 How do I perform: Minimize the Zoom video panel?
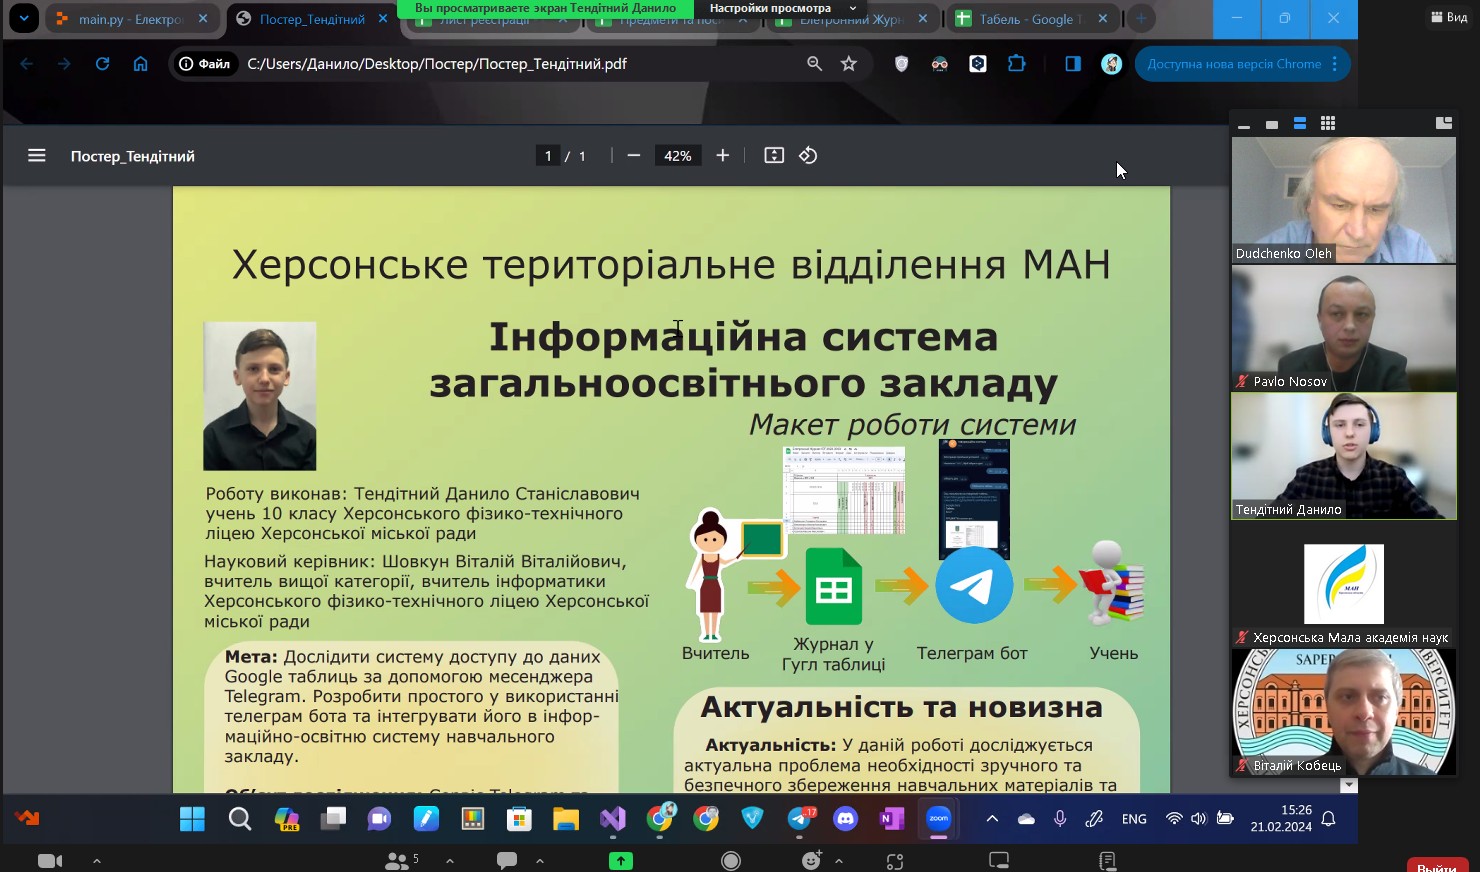point(1244,125)
